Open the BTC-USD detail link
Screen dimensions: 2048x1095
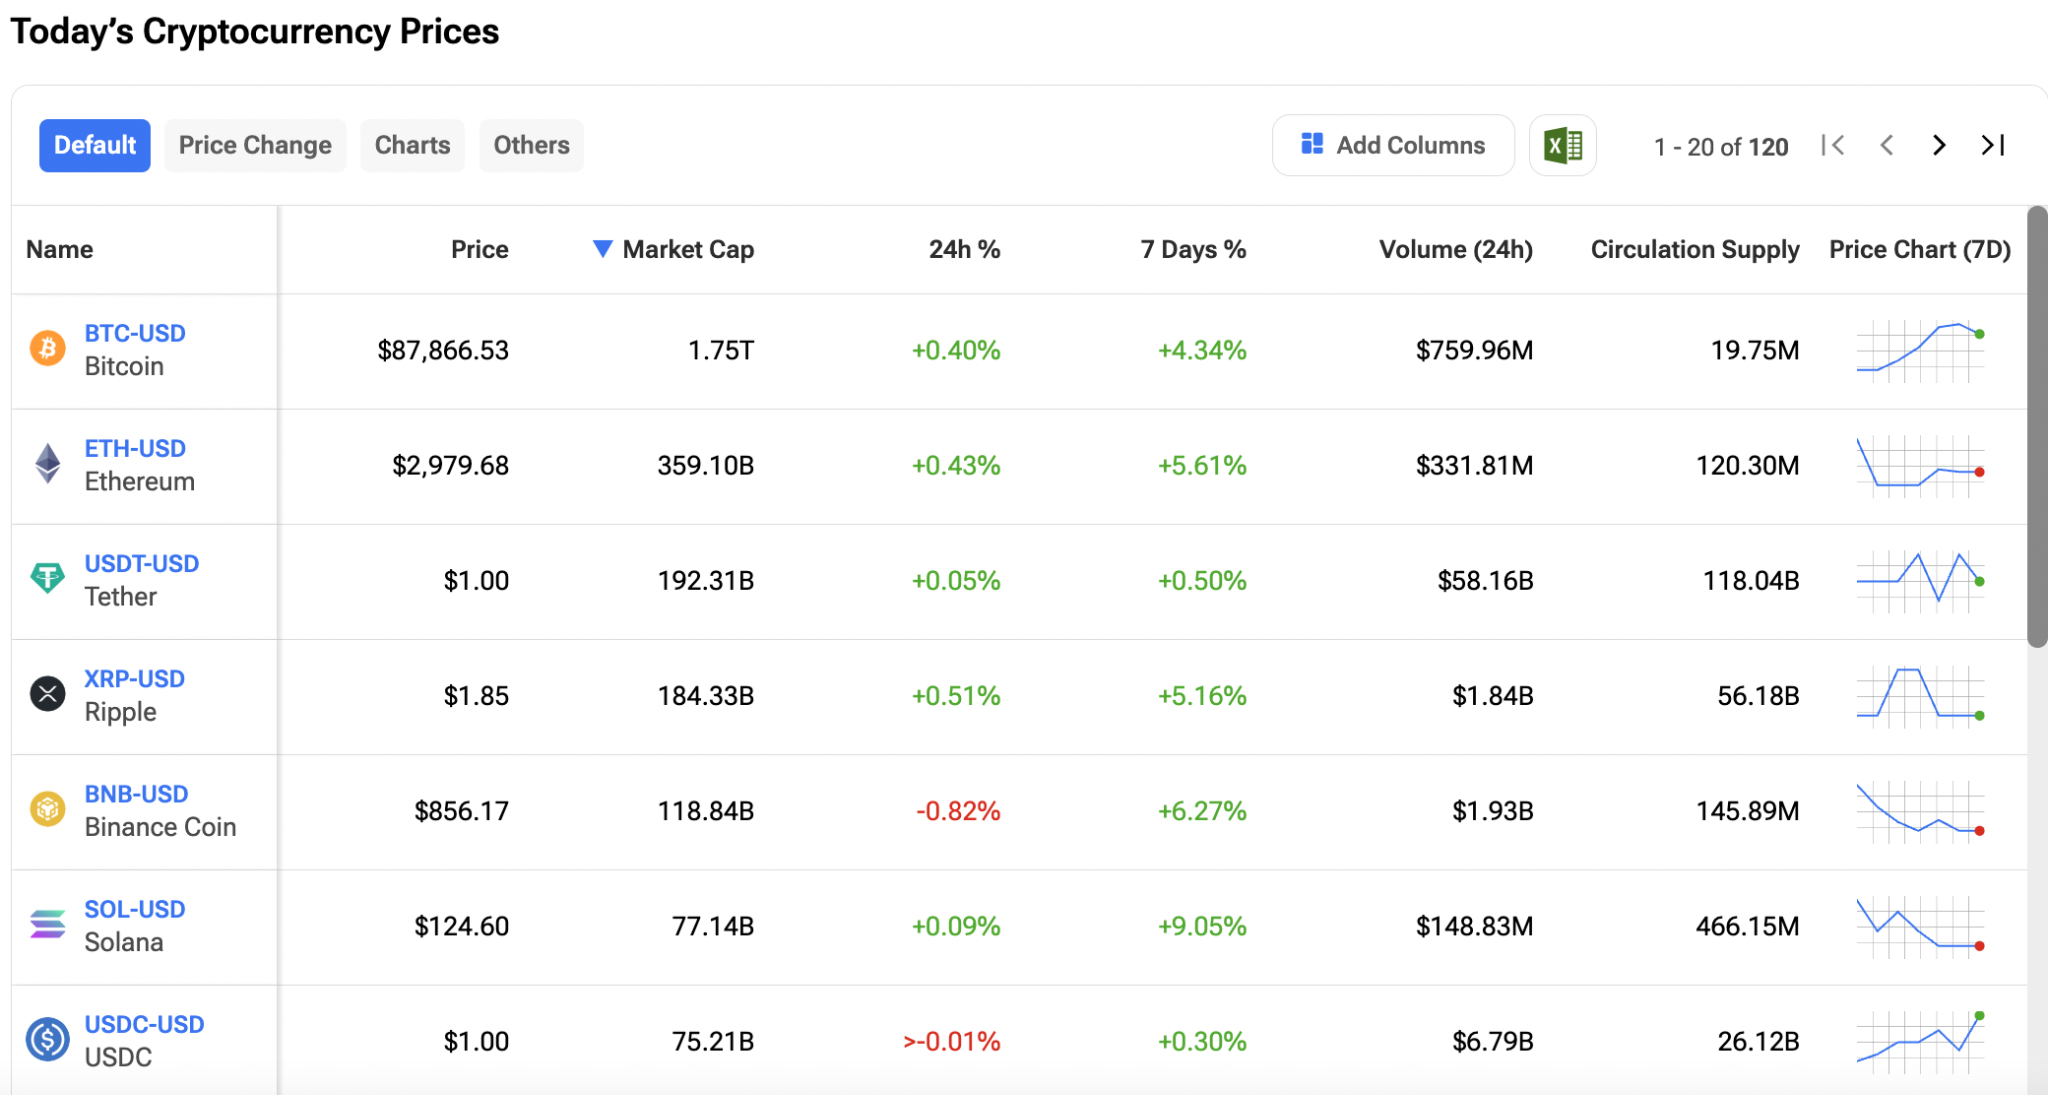click(x=135, y=333)
